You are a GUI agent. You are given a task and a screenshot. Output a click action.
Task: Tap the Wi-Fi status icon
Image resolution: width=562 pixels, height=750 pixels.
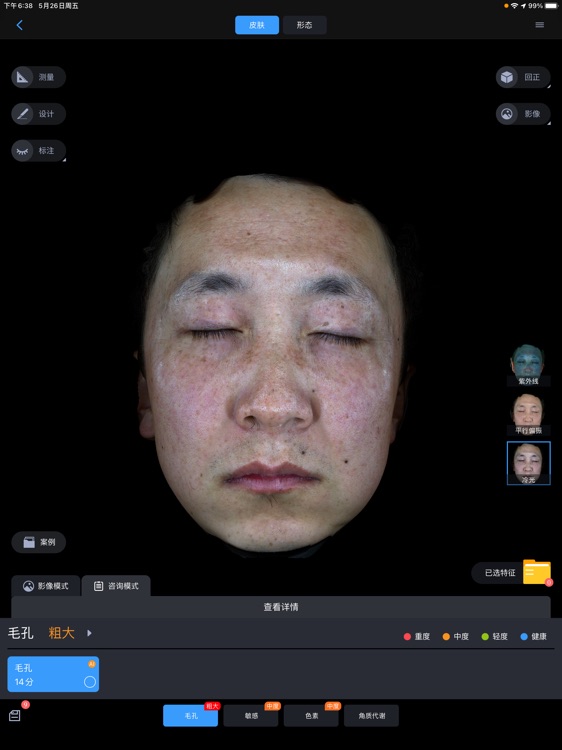[x=515, y=6]
